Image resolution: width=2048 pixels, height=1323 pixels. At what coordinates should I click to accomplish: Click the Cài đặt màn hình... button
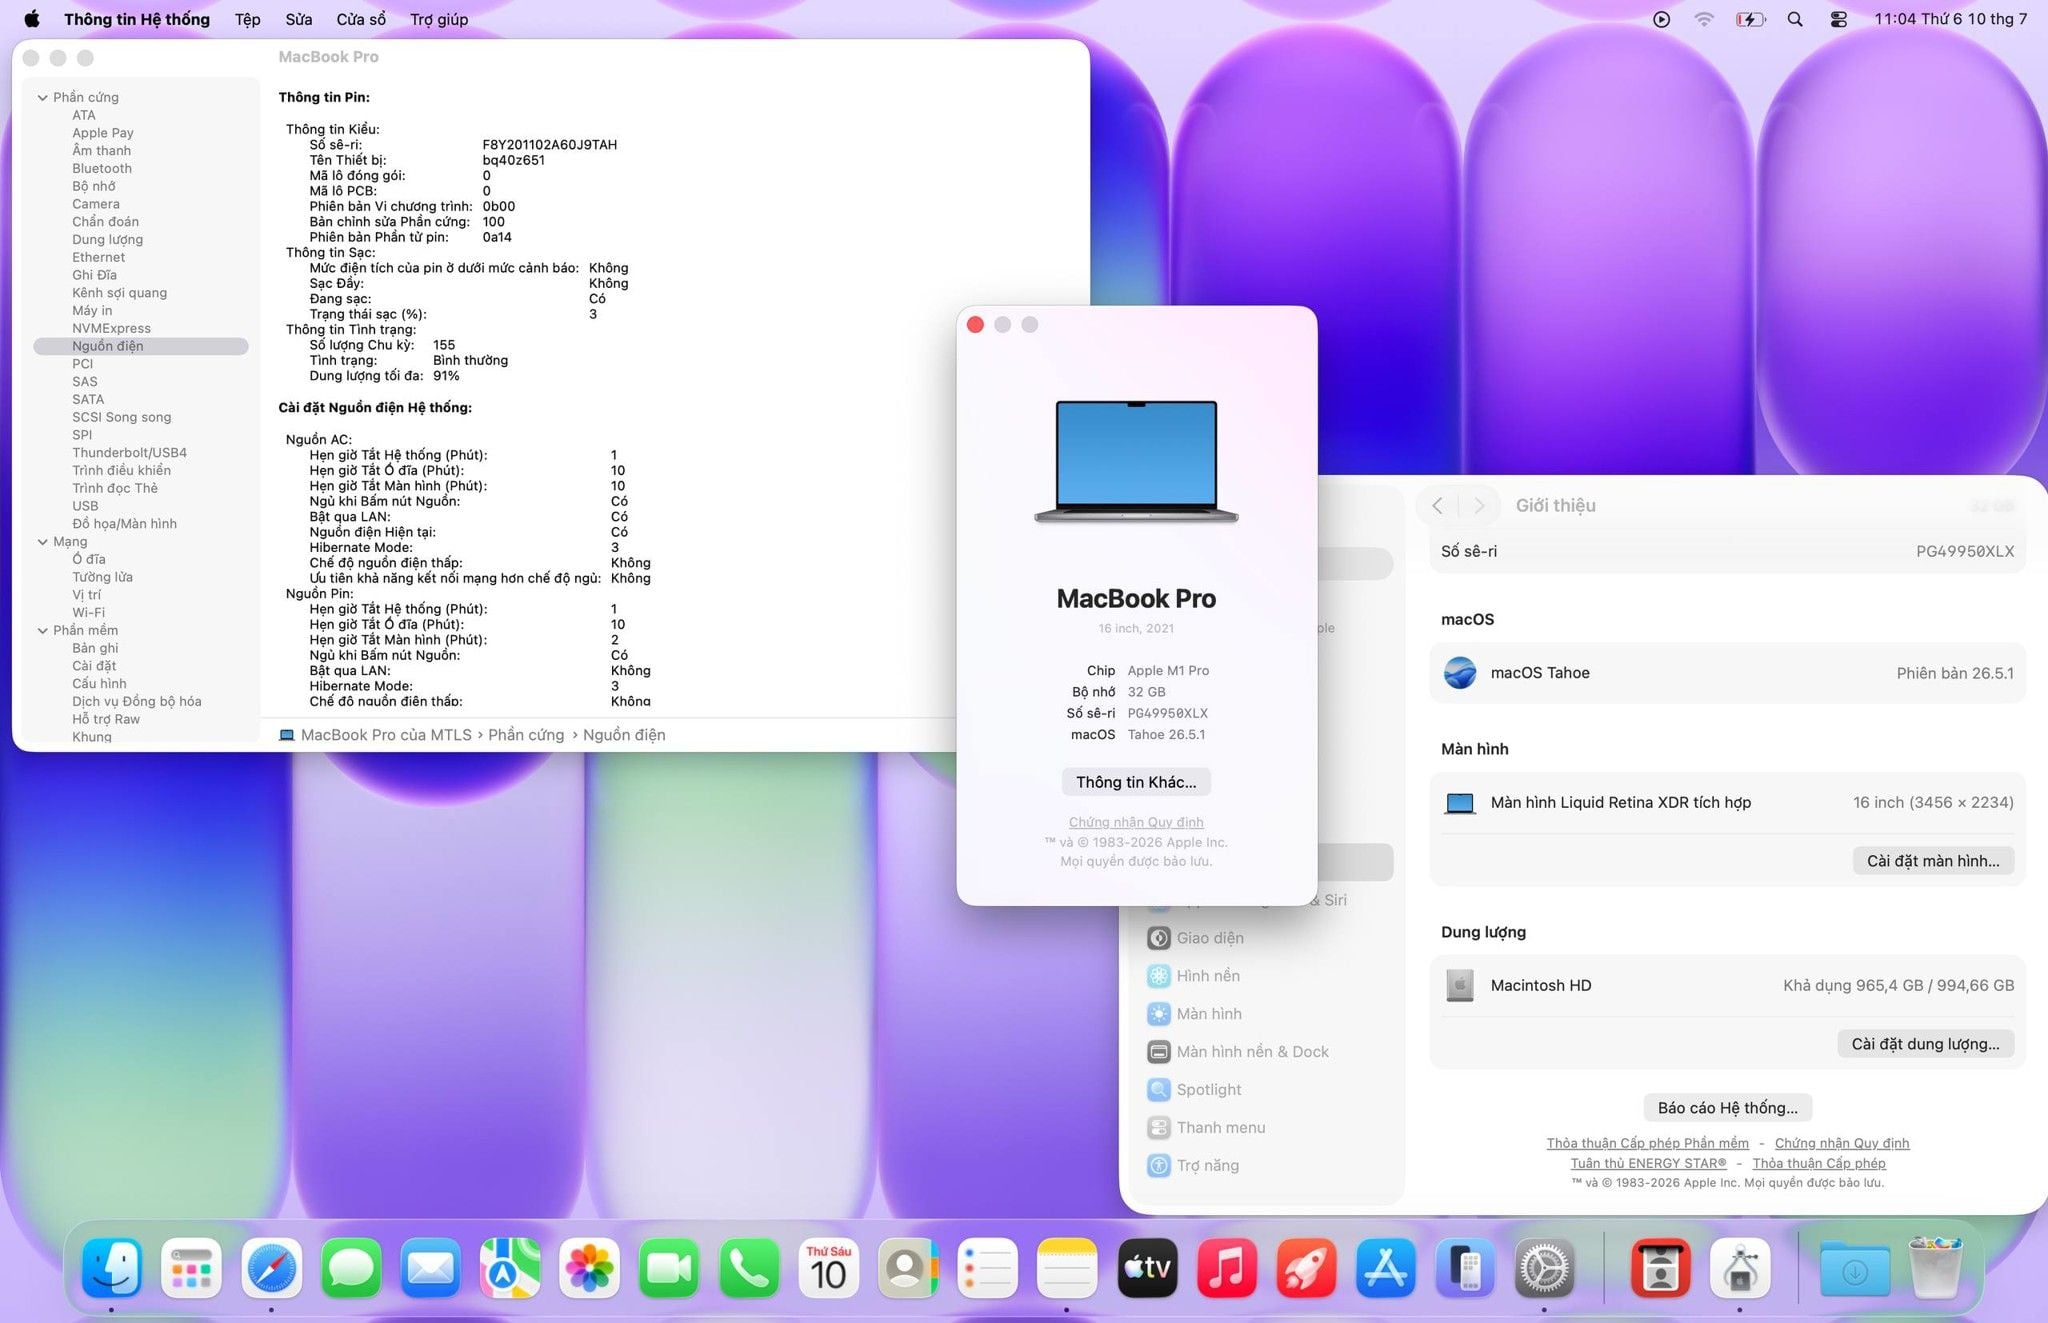click(1933, 861)
